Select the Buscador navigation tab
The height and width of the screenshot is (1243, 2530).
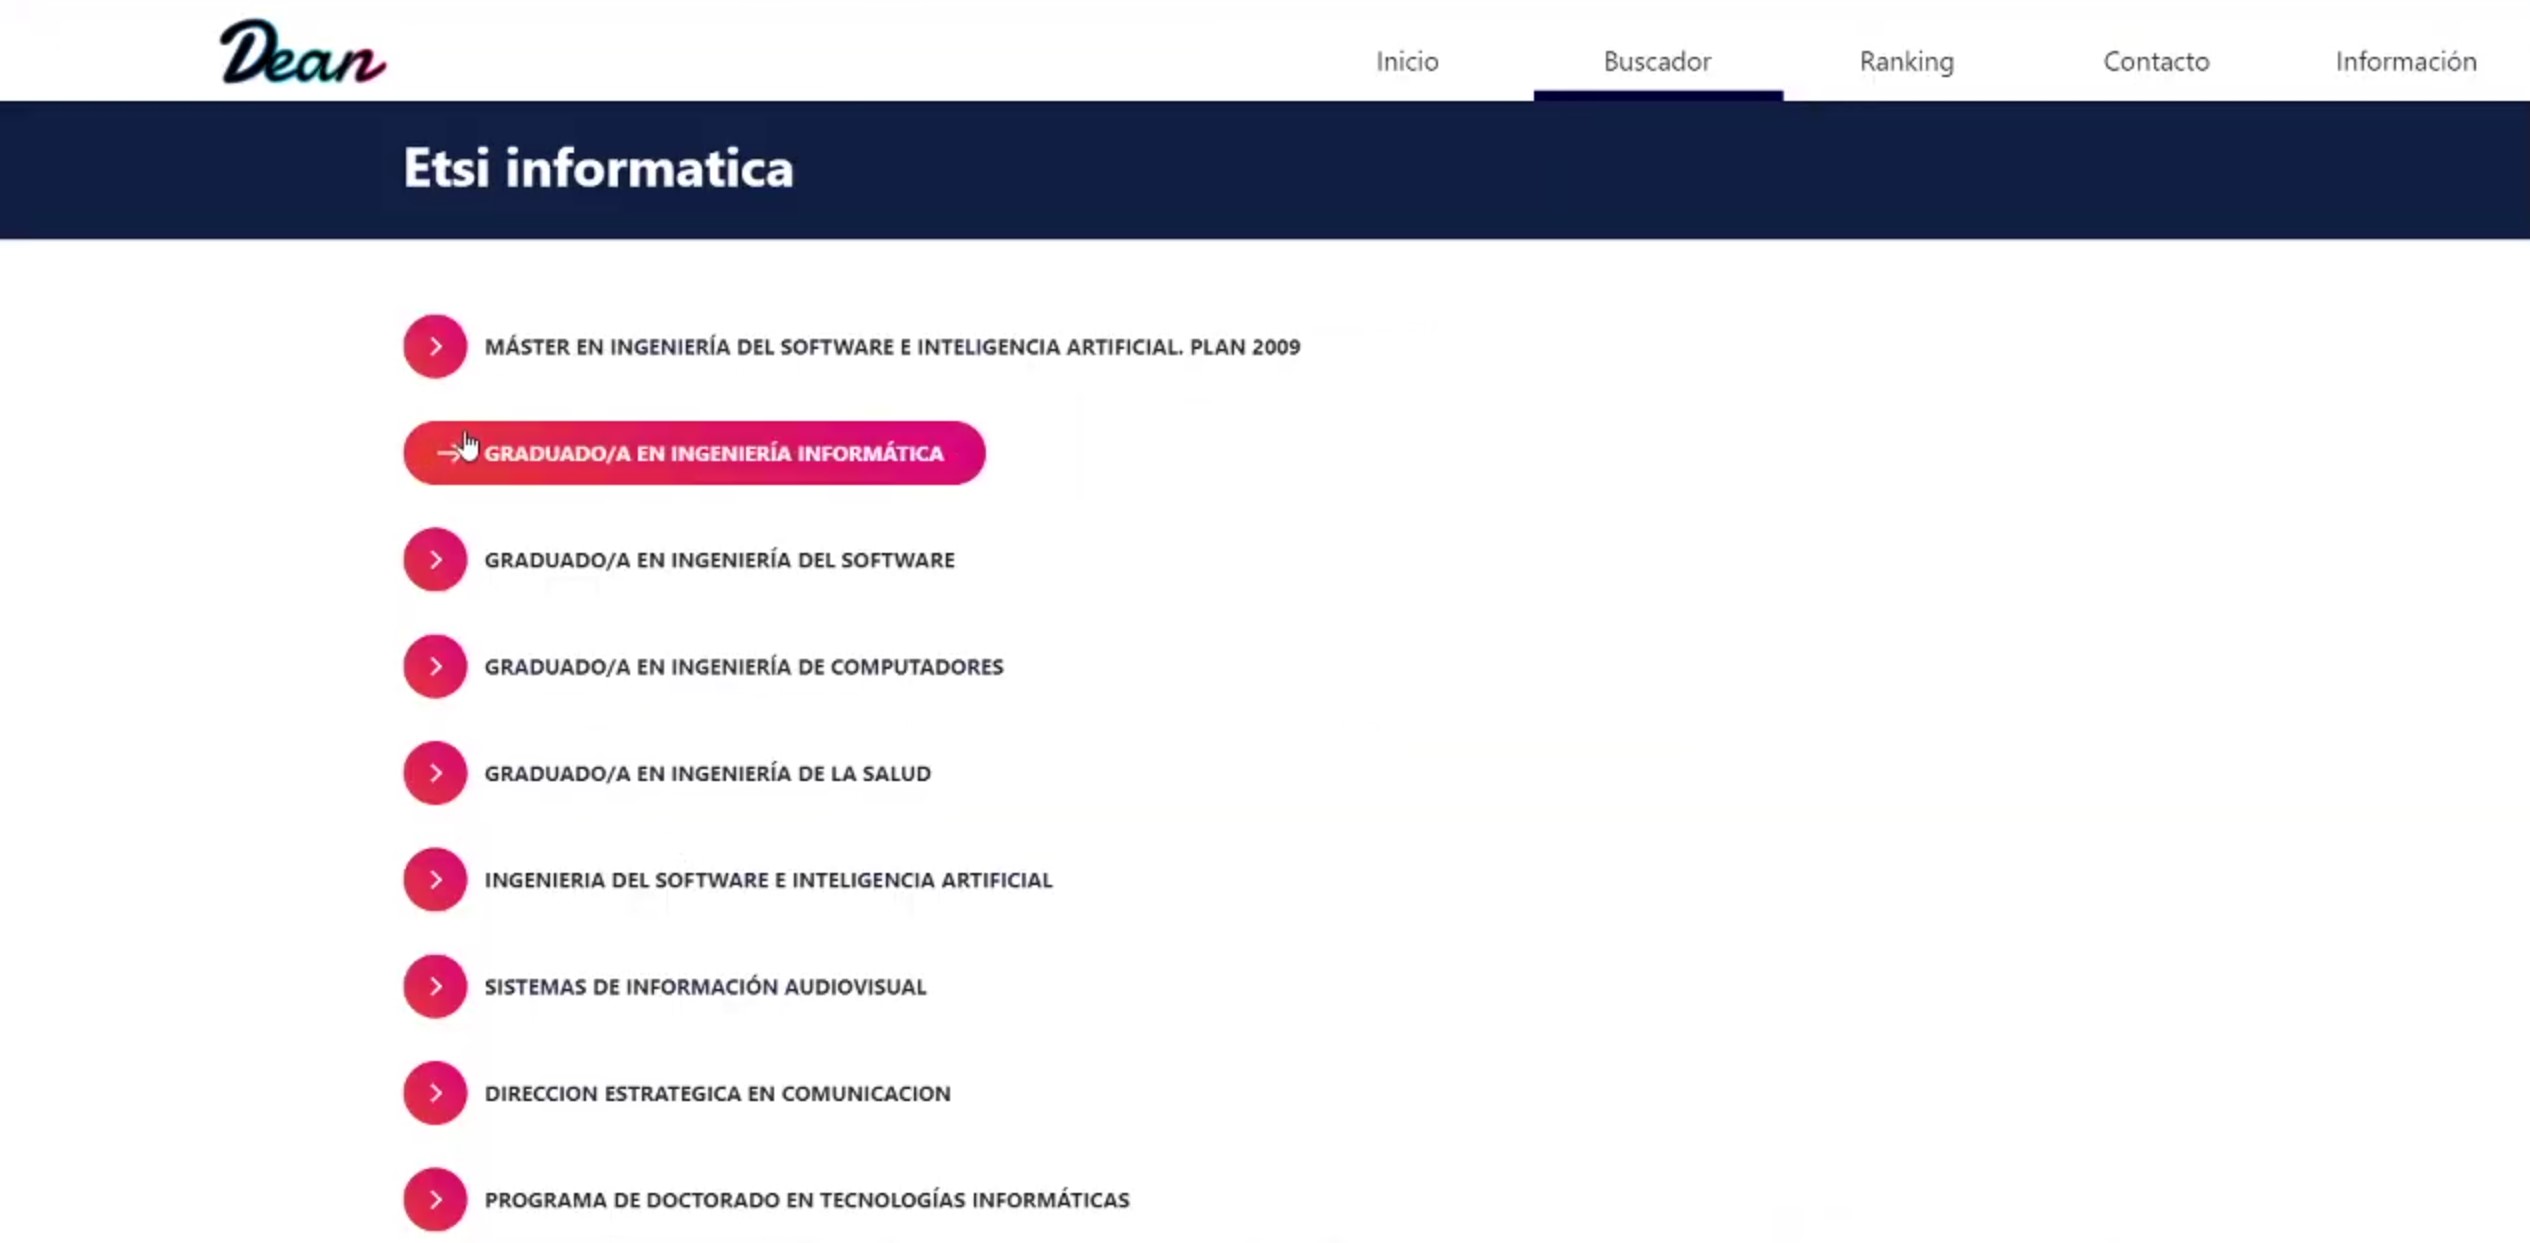pos(1657,61)
